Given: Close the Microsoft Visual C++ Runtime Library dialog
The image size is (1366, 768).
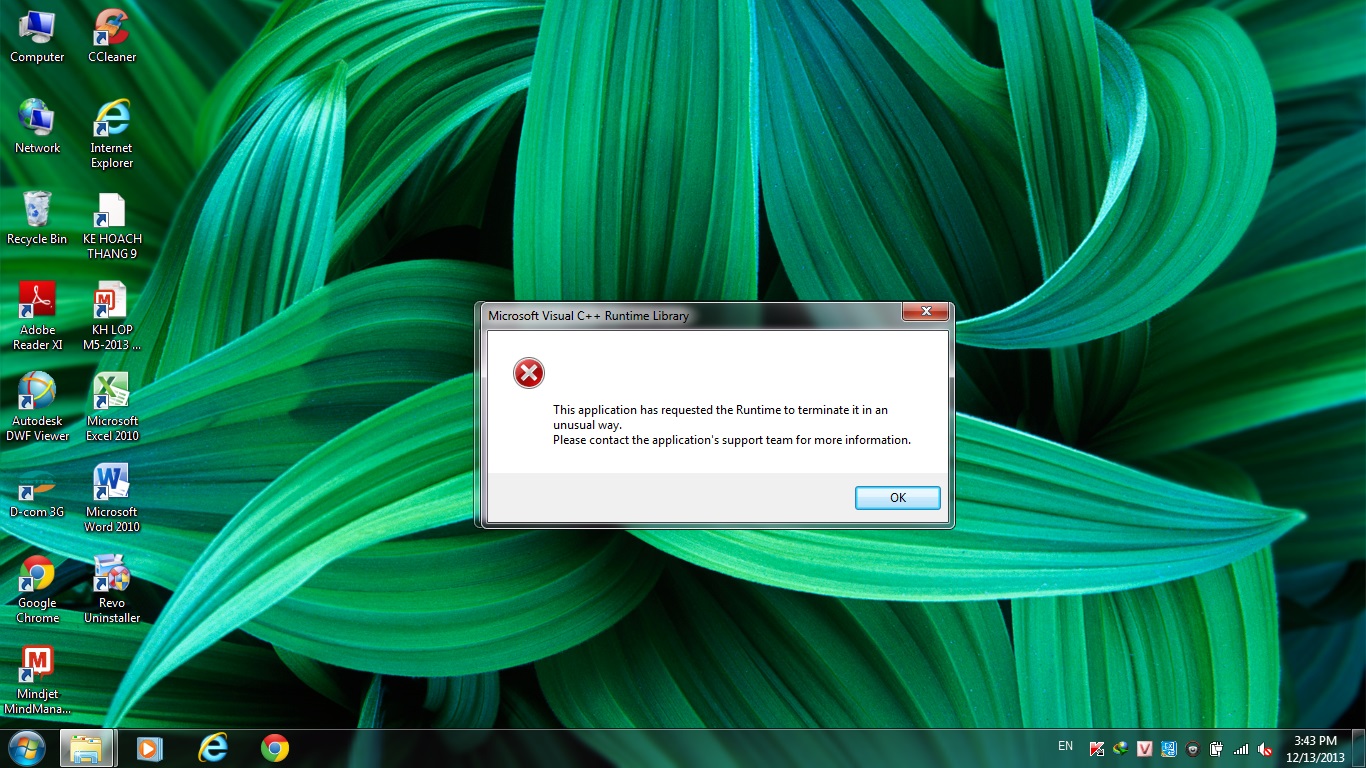Looking at the screenshot, I should [925, 312].
